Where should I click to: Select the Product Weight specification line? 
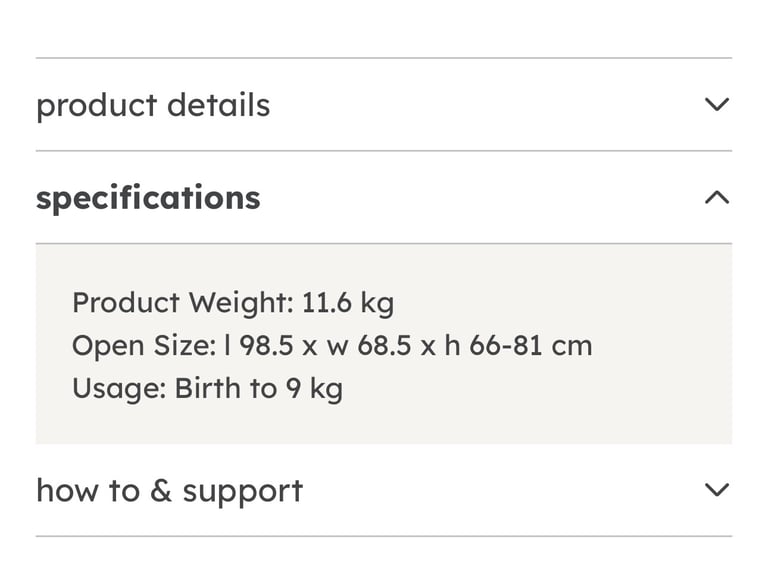click(233, 303)
